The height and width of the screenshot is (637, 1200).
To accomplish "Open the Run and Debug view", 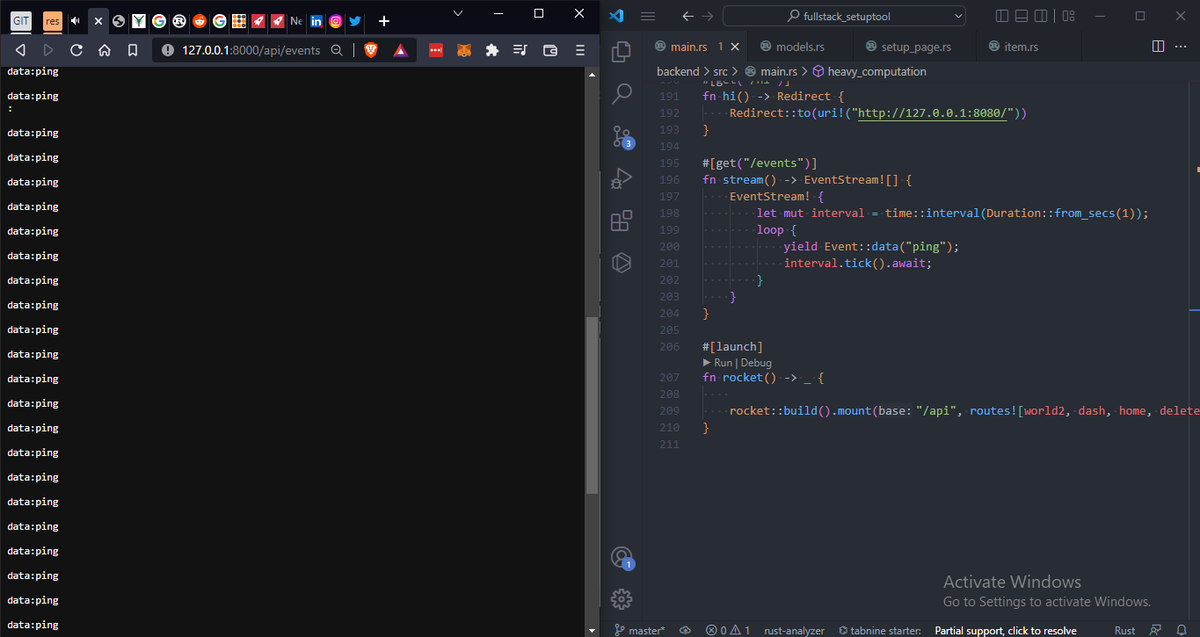I will pos(621,179).
